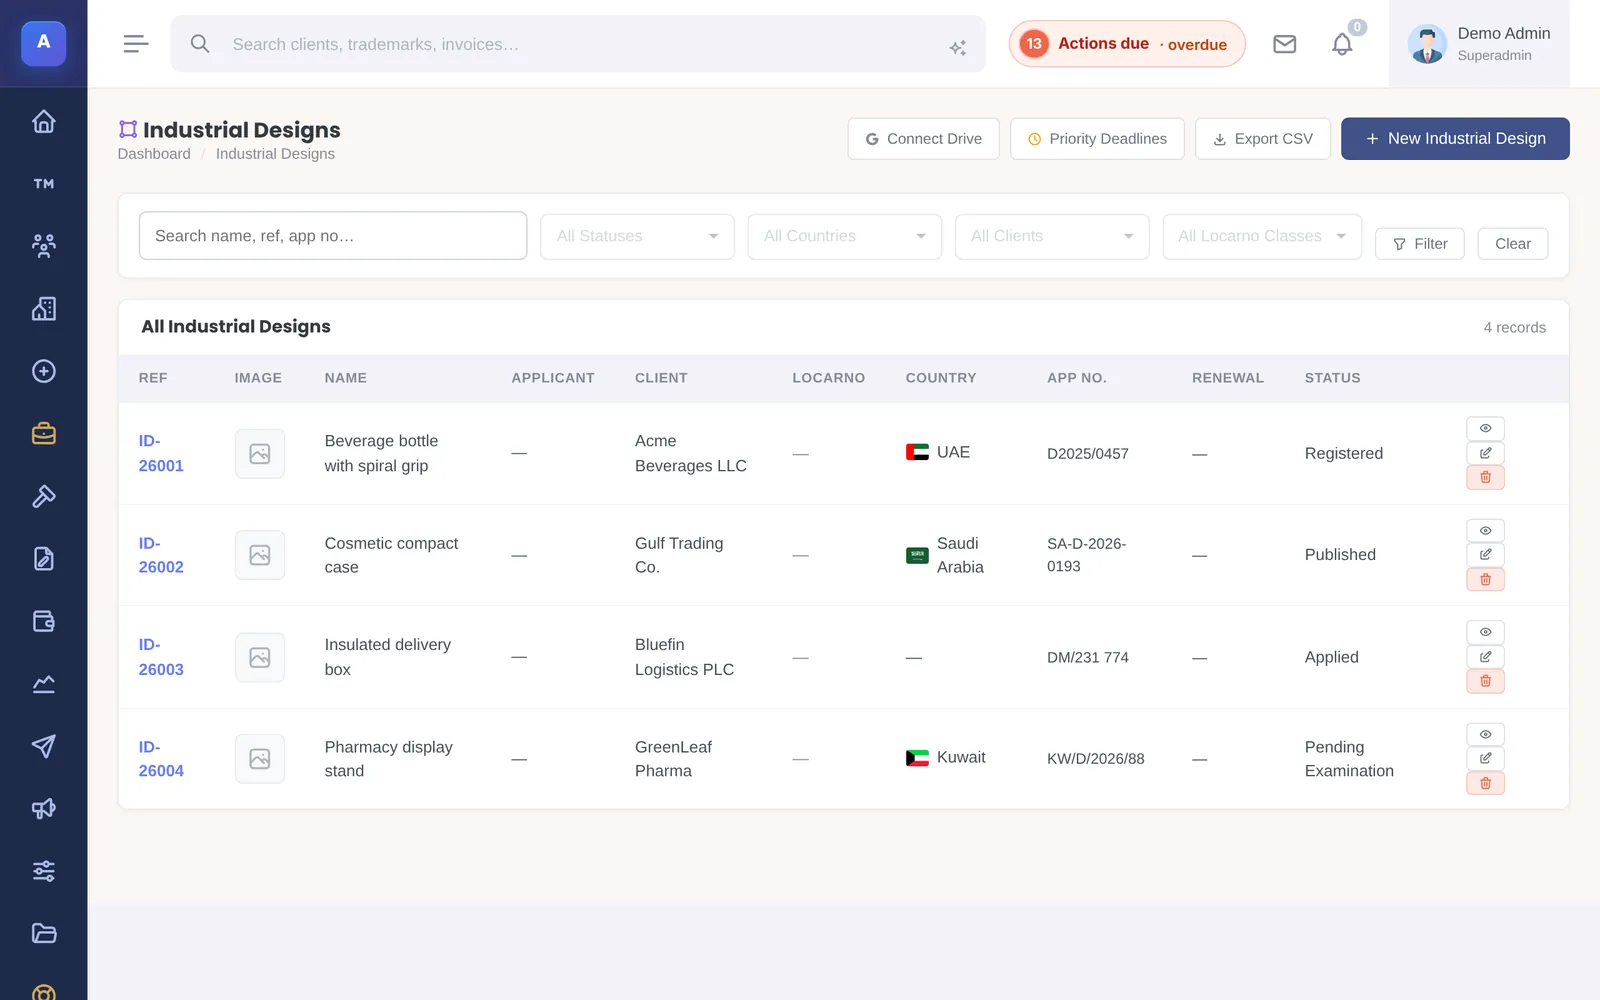Expand the All Clients dropdown
This screenshot has height=1000, width=1600.
(1052, 236)
